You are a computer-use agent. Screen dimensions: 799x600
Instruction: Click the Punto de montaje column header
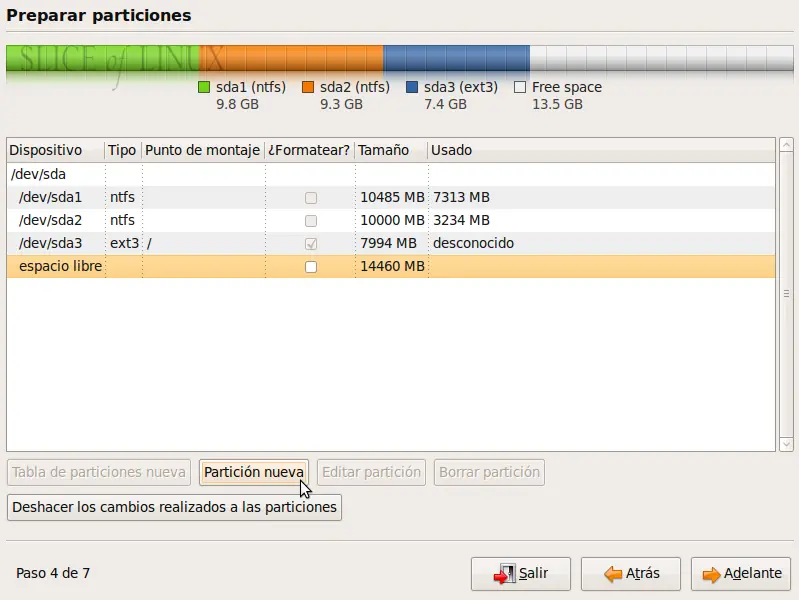(203, 150)
